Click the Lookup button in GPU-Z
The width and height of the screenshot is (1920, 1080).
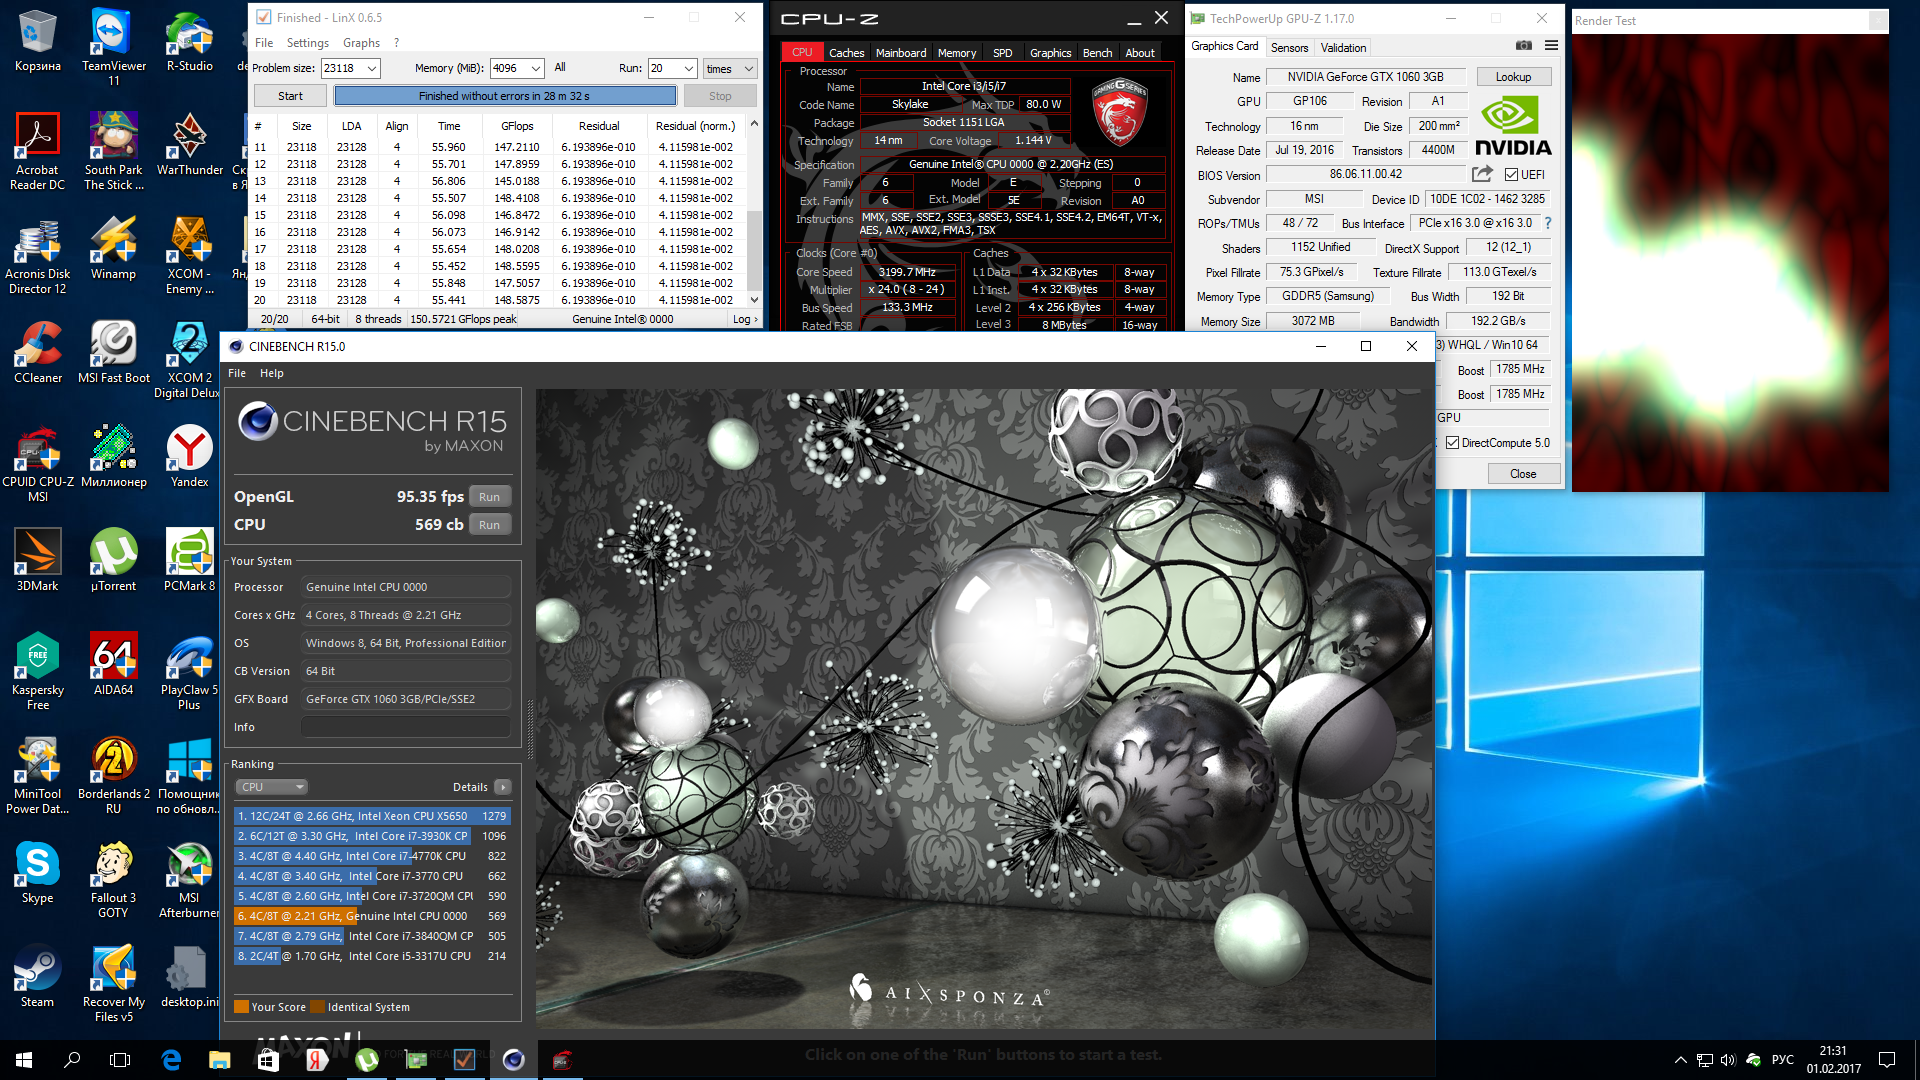[1512, 77]
